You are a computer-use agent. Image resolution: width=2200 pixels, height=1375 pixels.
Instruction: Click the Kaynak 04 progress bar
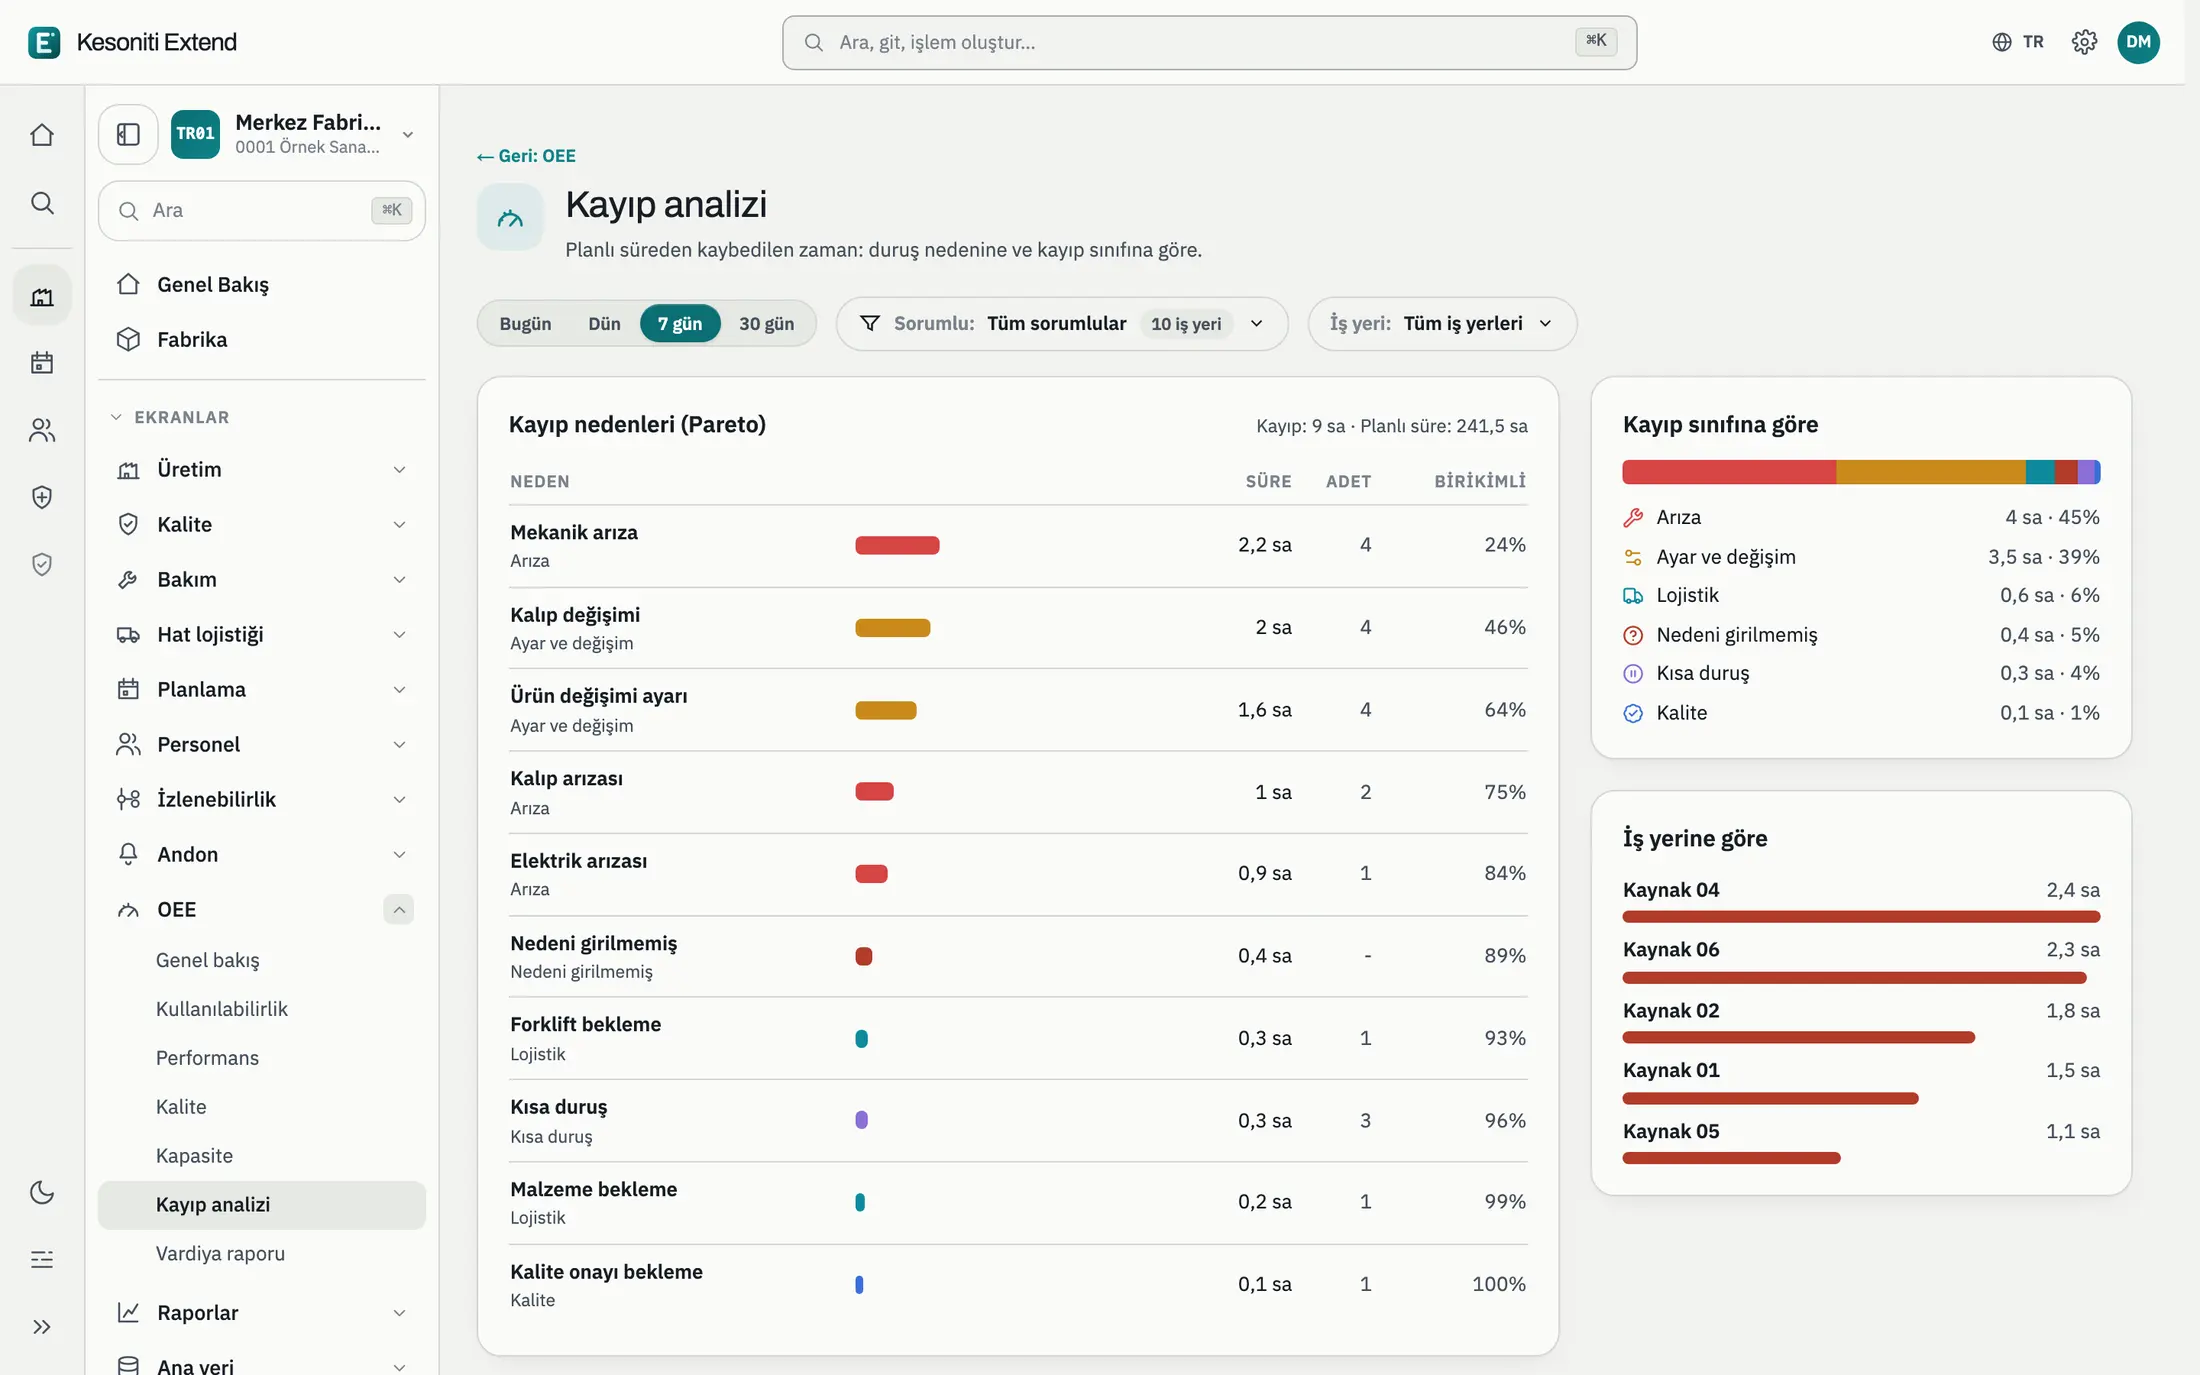tap(1861, 917)
